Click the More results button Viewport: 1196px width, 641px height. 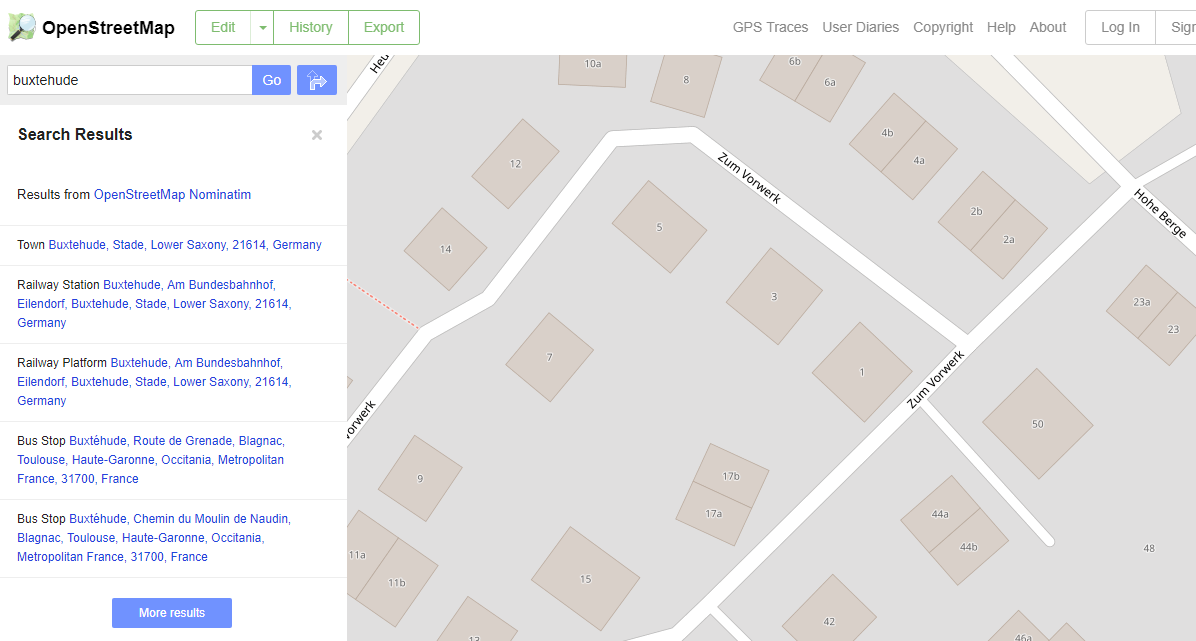(172, 613)
